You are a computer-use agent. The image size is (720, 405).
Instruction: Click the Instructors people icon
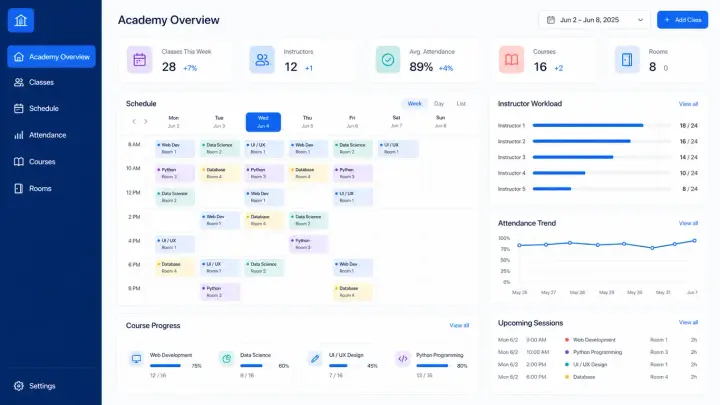262,60
